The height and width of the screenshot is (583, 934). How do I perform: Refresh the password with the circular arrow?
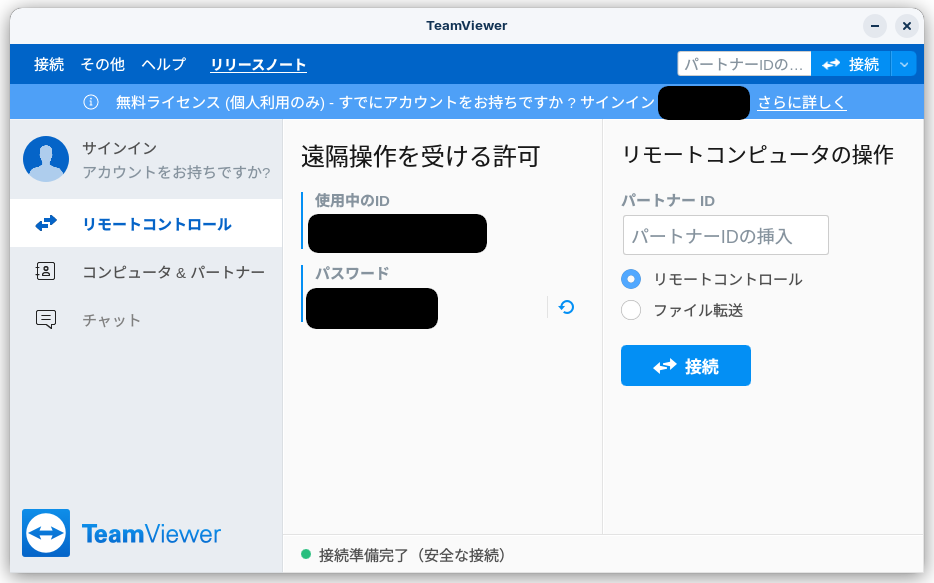tap(566, 307)
